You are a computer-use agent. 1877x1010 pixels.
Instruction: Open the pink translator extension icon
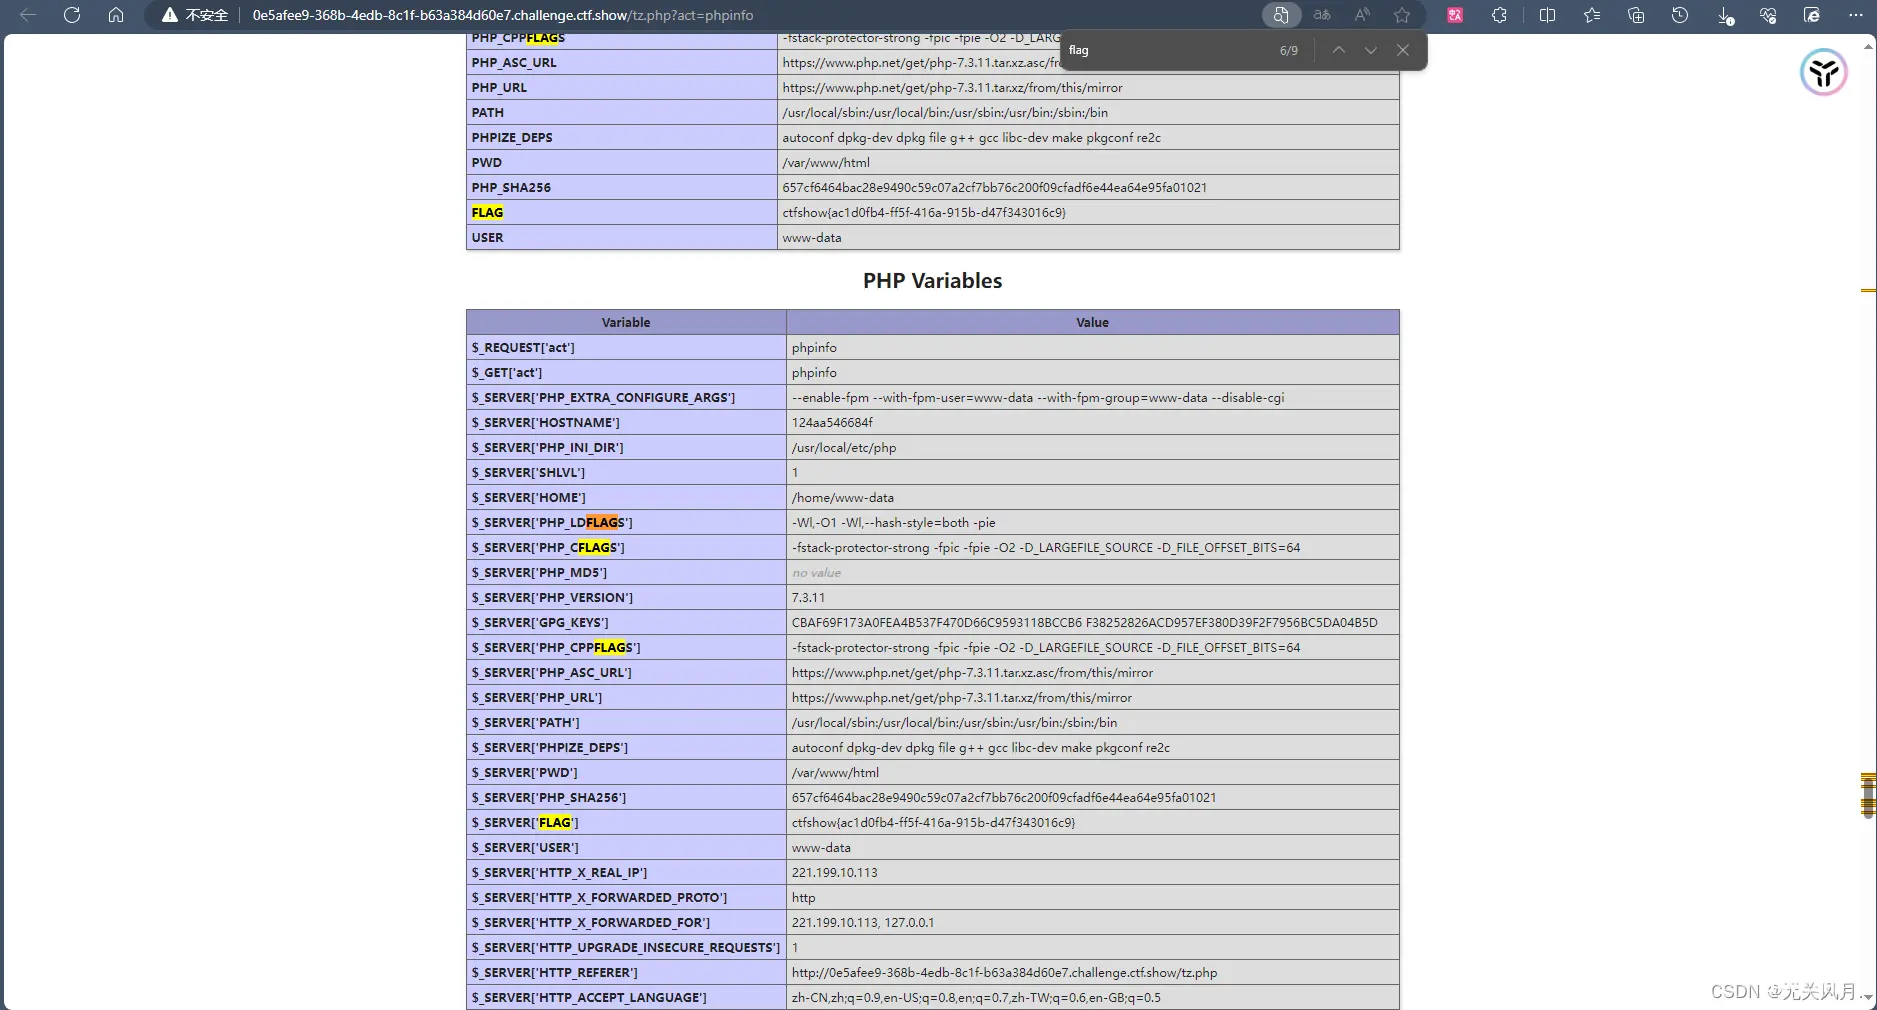(x=1455, y=15)
